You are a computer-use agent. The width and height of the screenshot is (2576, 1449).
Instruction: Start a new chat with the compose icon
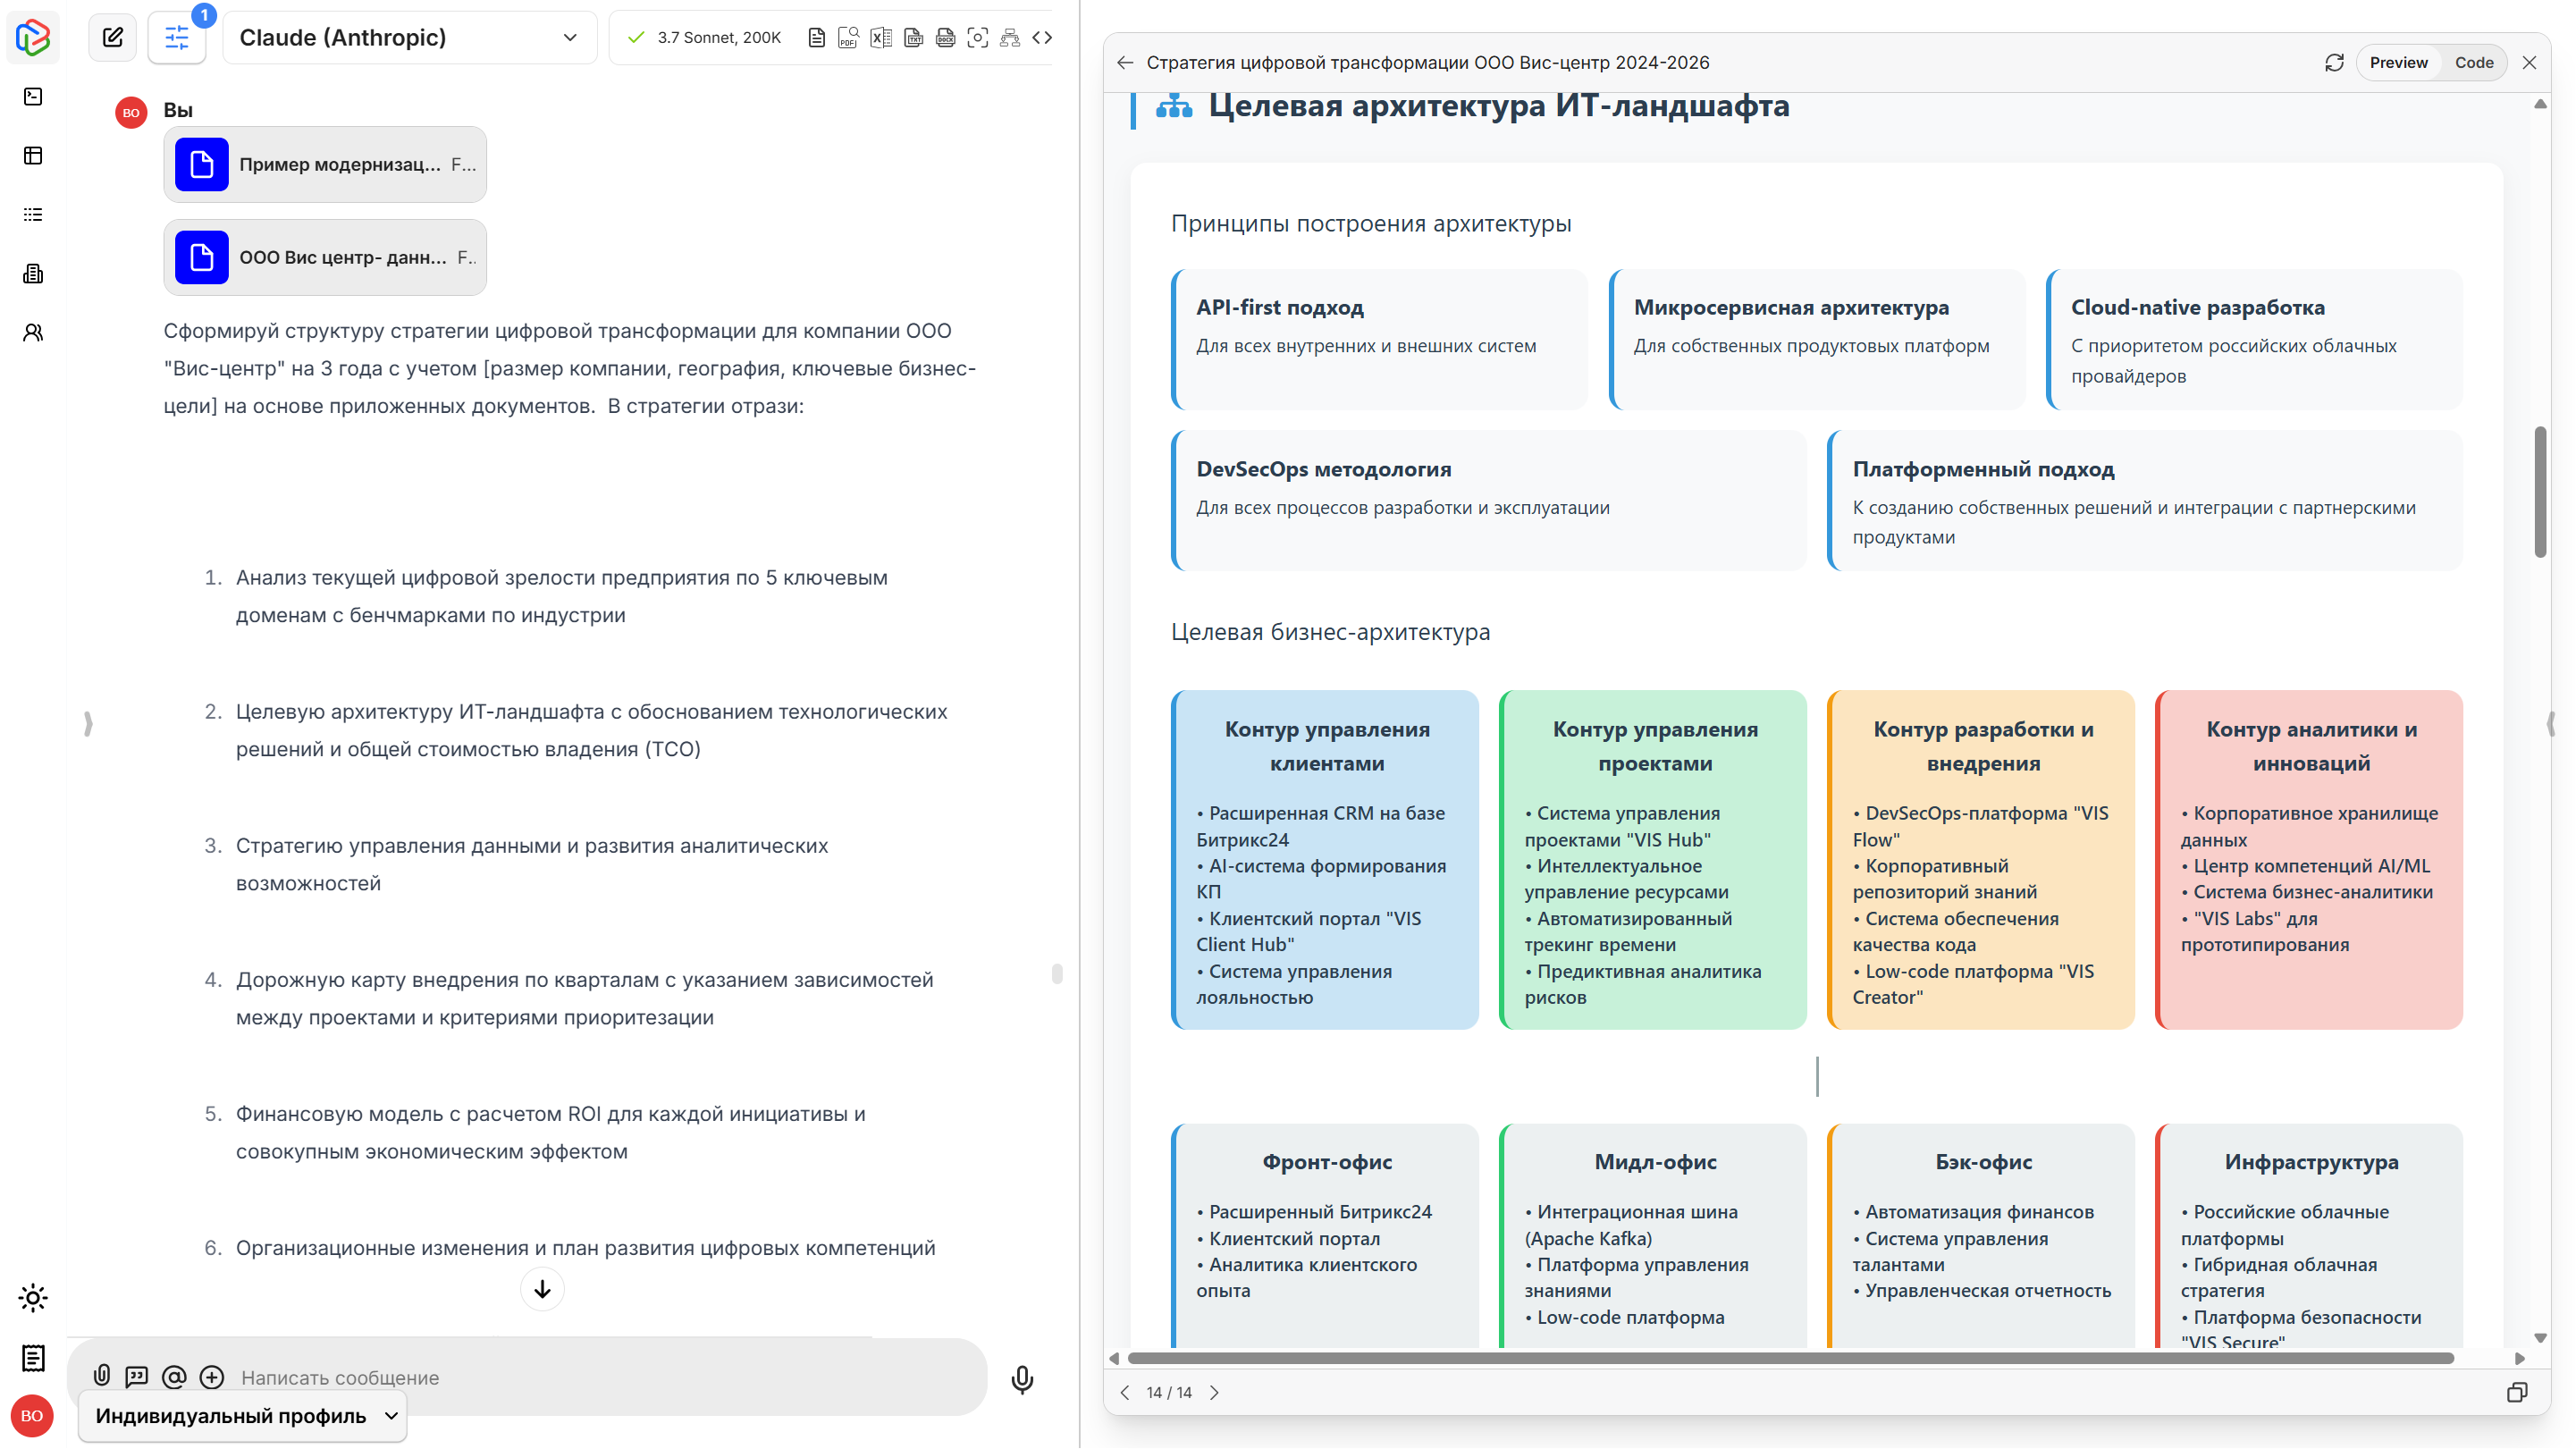(x=113, y=38)
